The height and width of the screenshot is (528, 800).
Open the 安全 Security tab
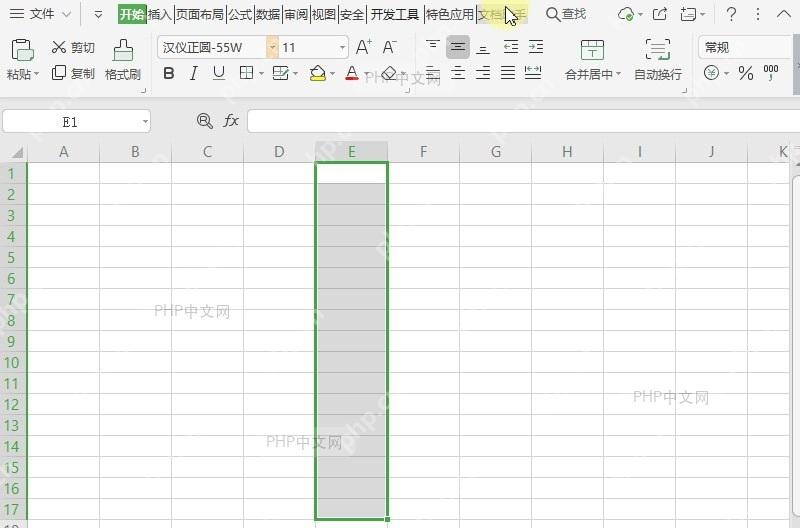352,14
